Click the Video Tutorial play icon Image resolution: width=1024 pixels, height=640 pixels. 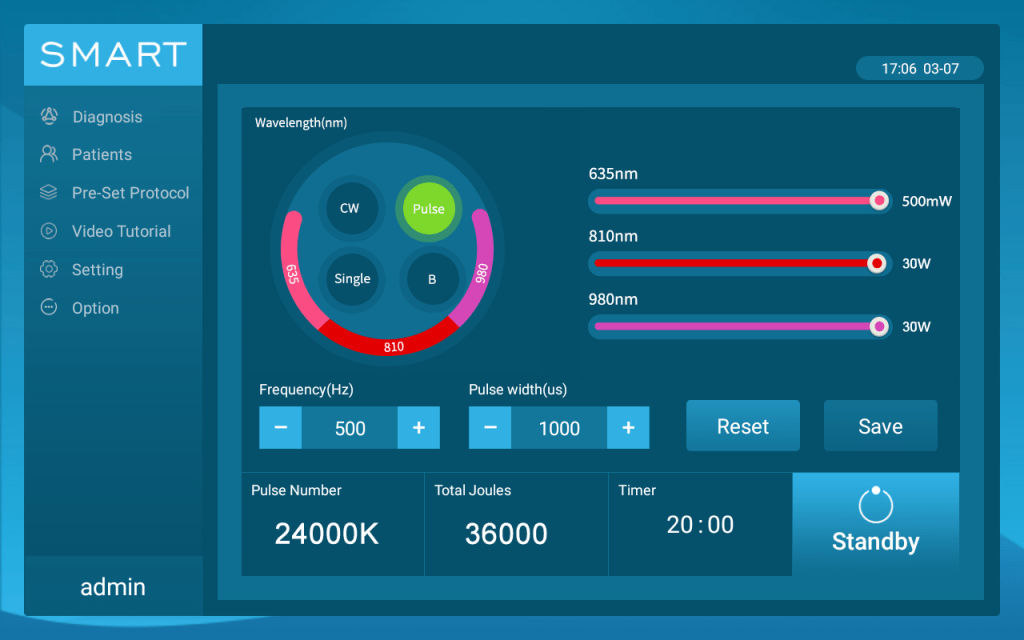pyautogui.click(x=48, y=231)
